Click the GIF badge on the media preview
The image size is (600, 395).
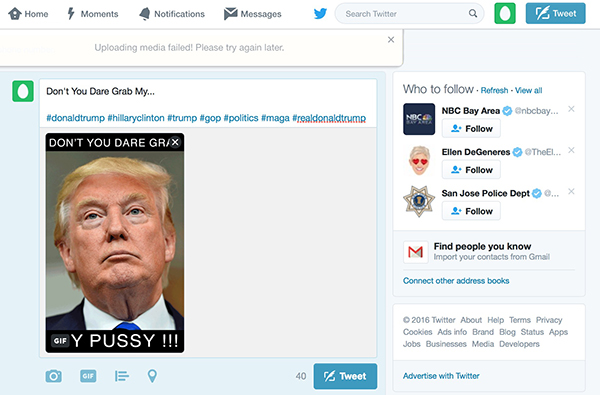(60, 340)
